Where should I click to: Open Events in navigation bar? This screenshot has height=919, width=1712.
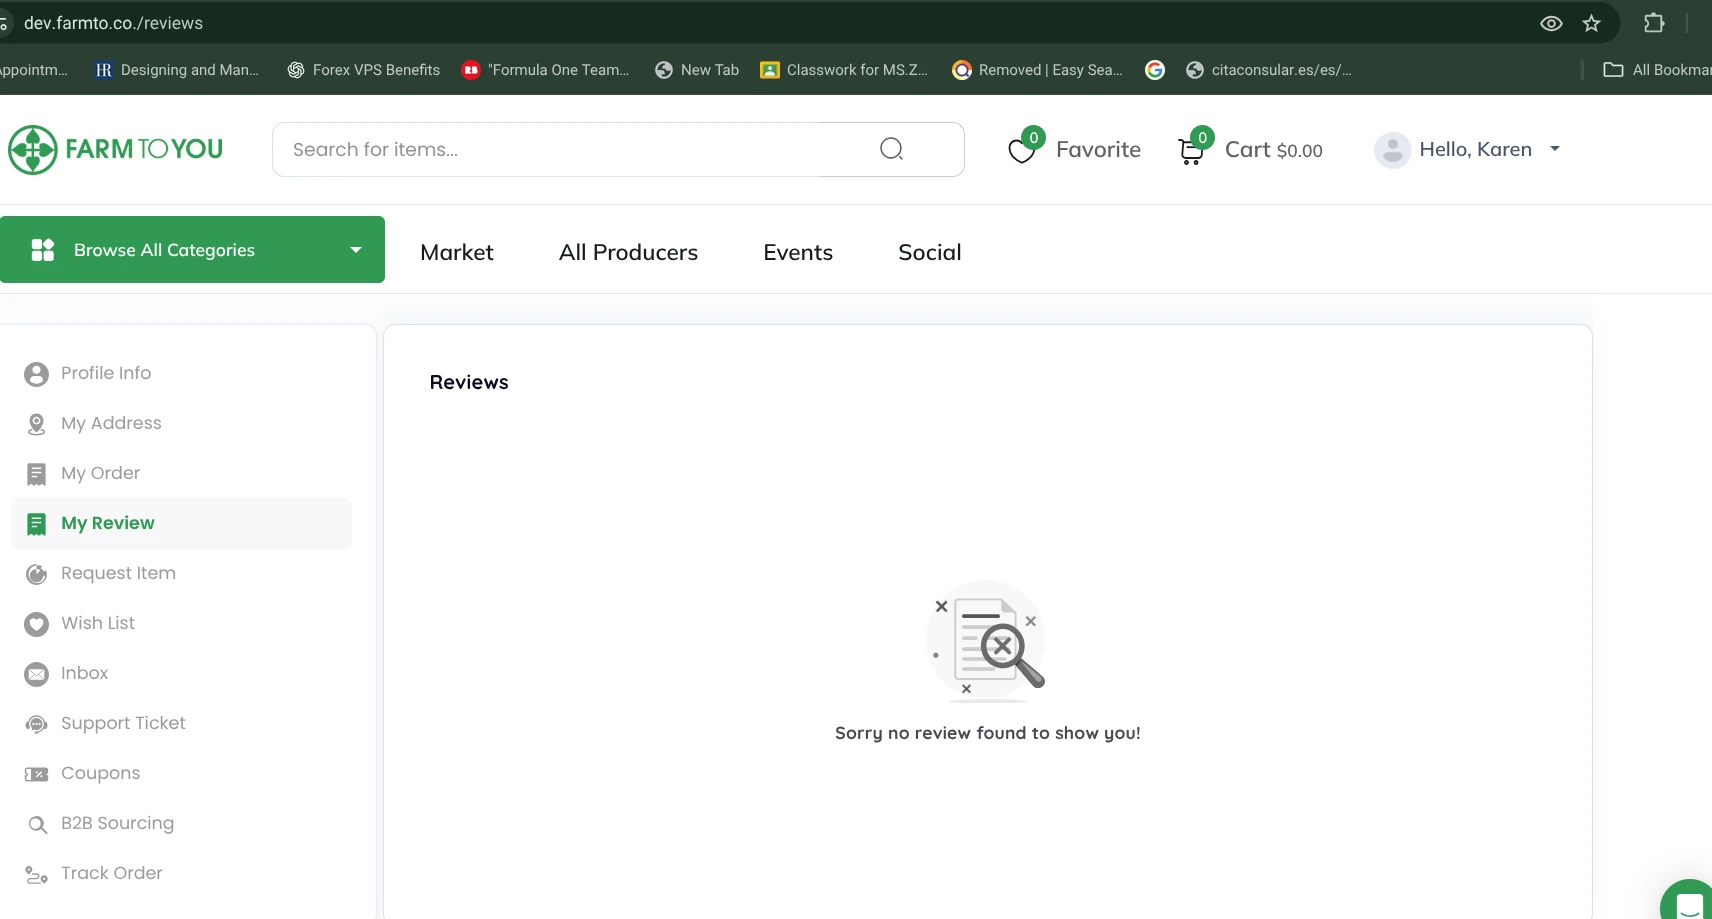798,252
